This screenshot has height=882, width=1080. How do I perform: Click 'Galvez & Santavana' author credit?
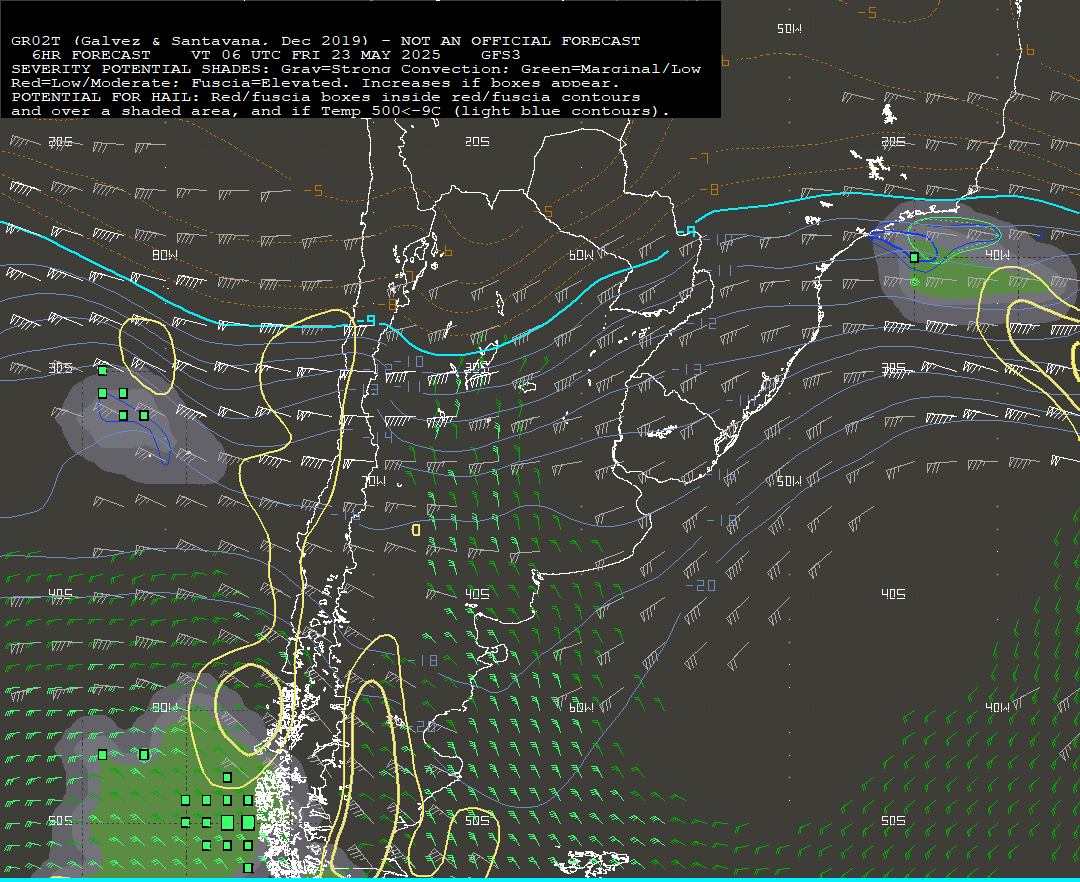(x=171, y=41)
